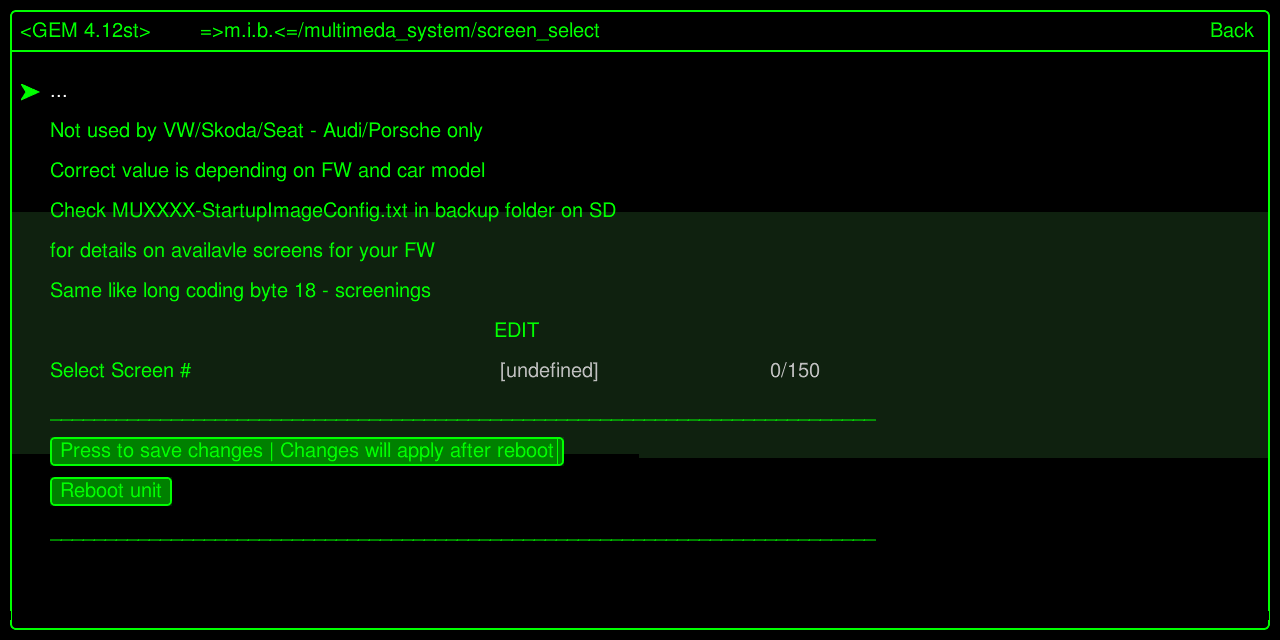Click the "for details on availavle screens" line
Screen dimensions: 1280x640
pos(242,251)
